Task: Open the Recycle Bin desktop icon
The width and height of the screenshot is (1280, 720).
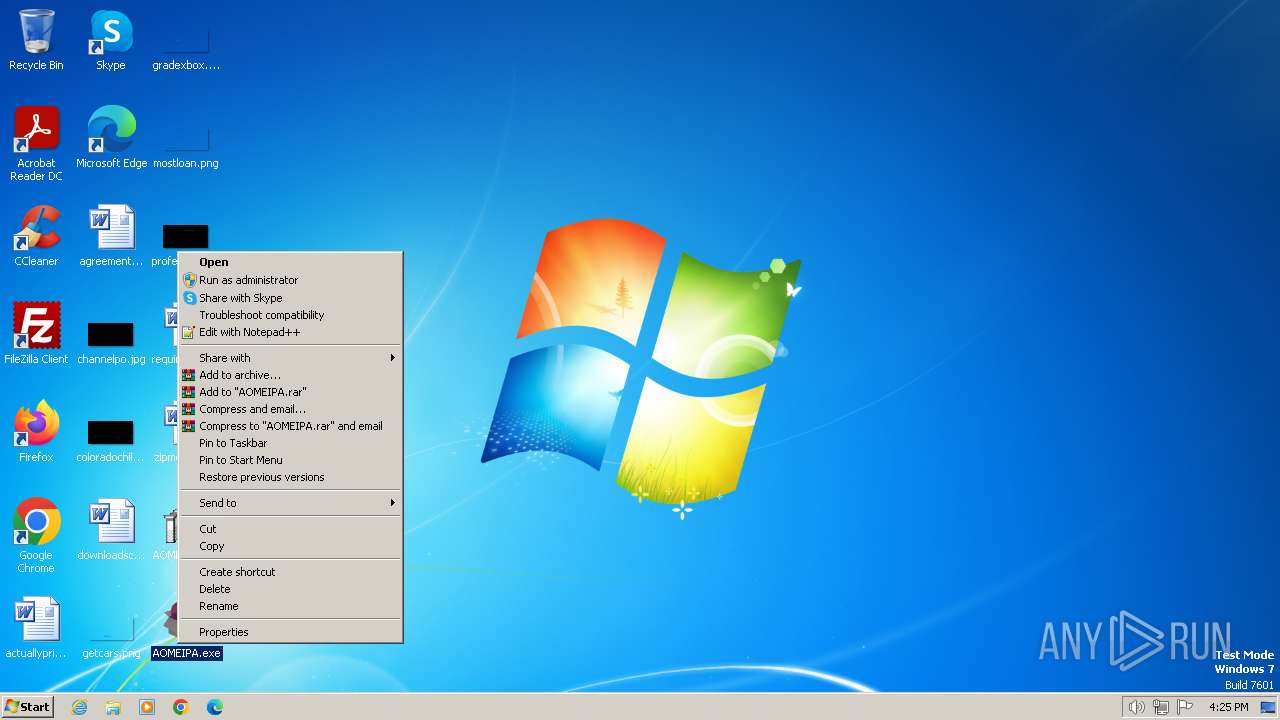Action: click(36, 40)
